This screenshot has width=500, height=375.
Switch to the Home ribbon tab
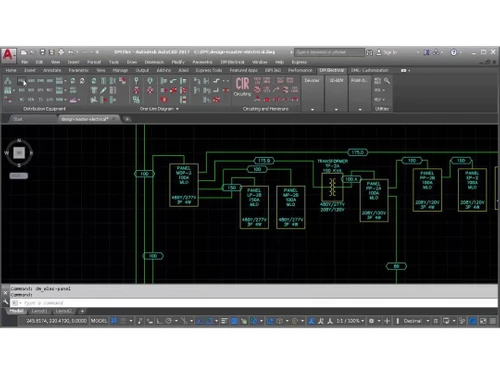(x=11, y=70)
